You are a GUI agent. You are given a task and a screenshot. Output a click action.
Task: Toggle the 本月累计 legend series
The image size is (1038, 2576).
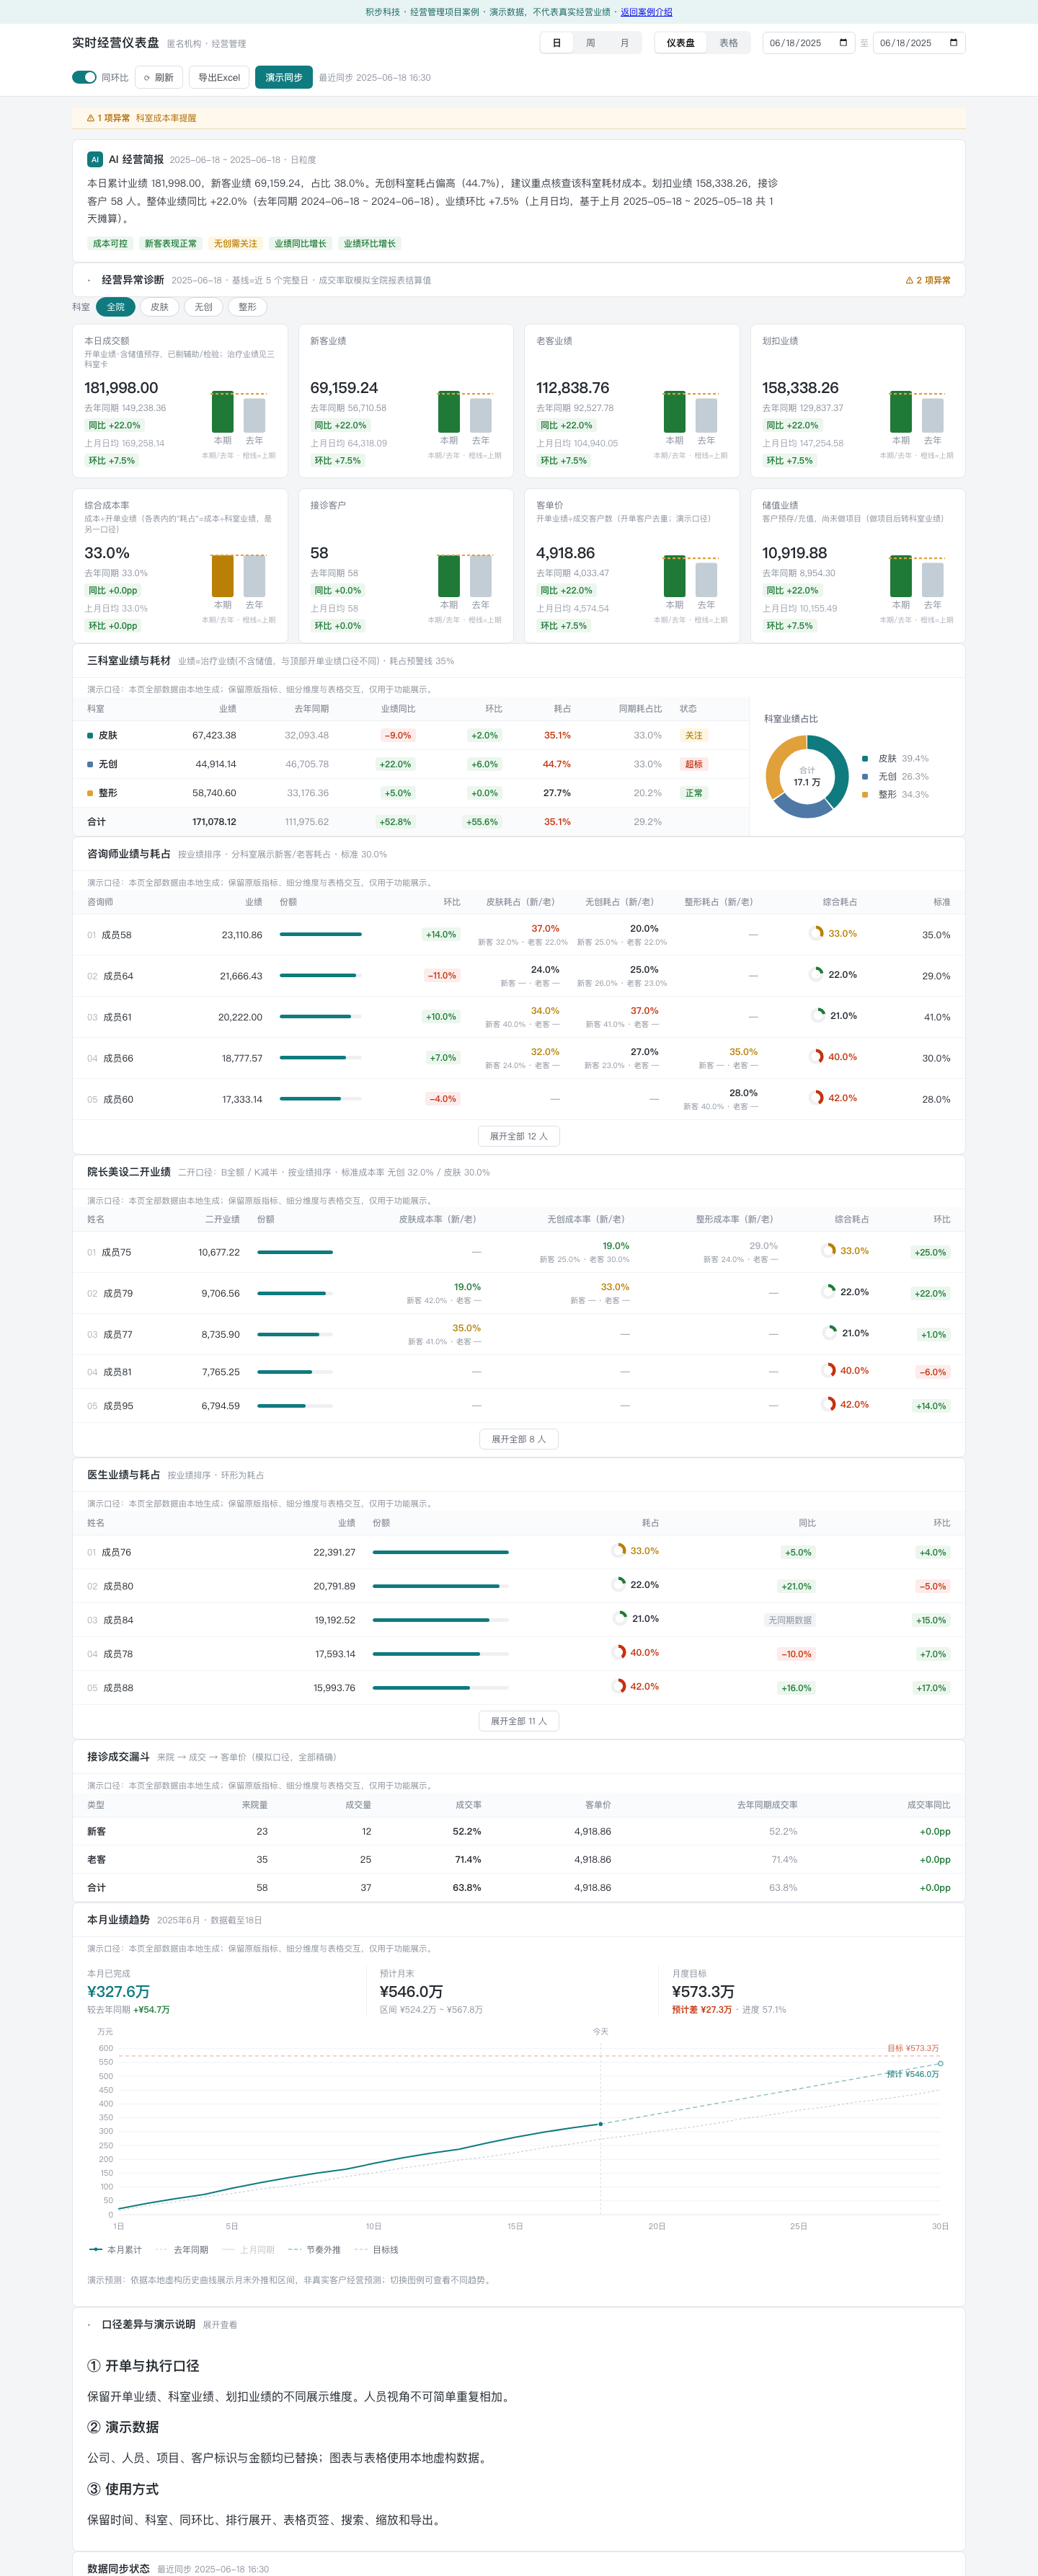tap(115, 2249)
